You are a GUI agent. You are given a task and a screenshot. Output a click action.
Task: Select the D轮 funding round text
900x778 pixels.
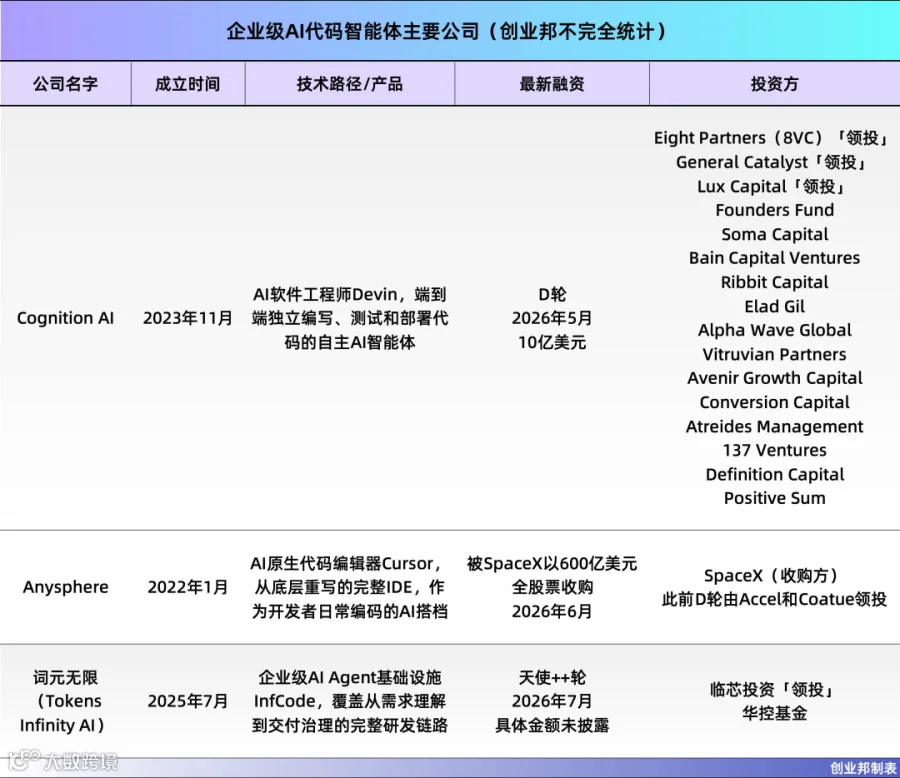click(552, 295)
